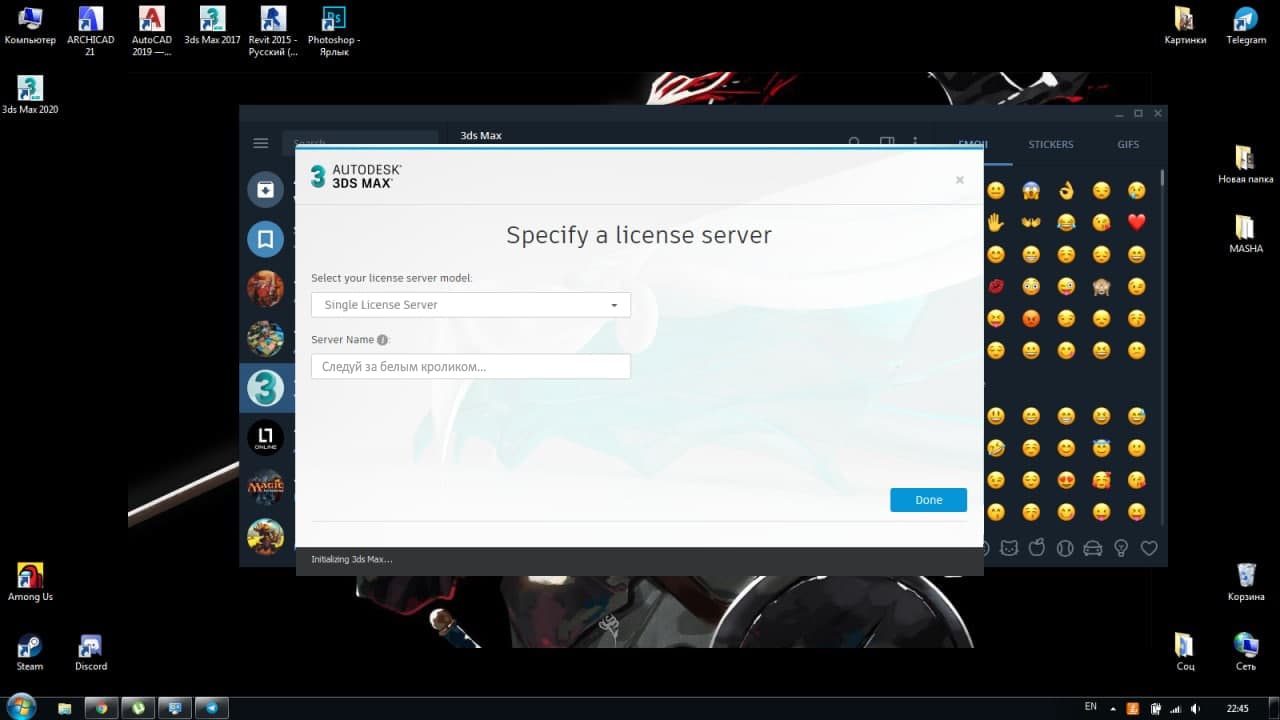Select the 3ds Max chat avatar in Telegram
Image resolution: width=1280 pixels, height=720 pixels.
(x=265, y=388)
